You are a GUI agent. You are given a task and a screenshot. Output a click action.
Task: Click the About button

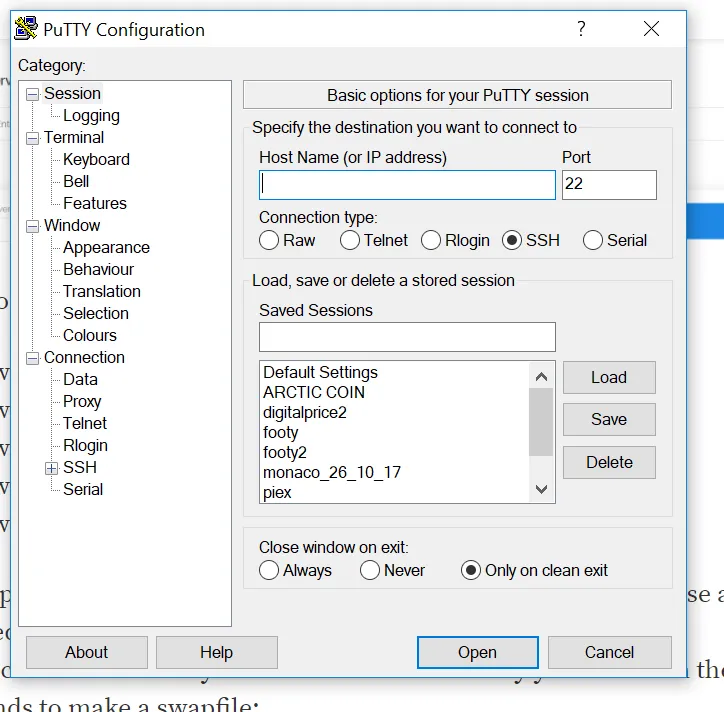click(87, 652)
